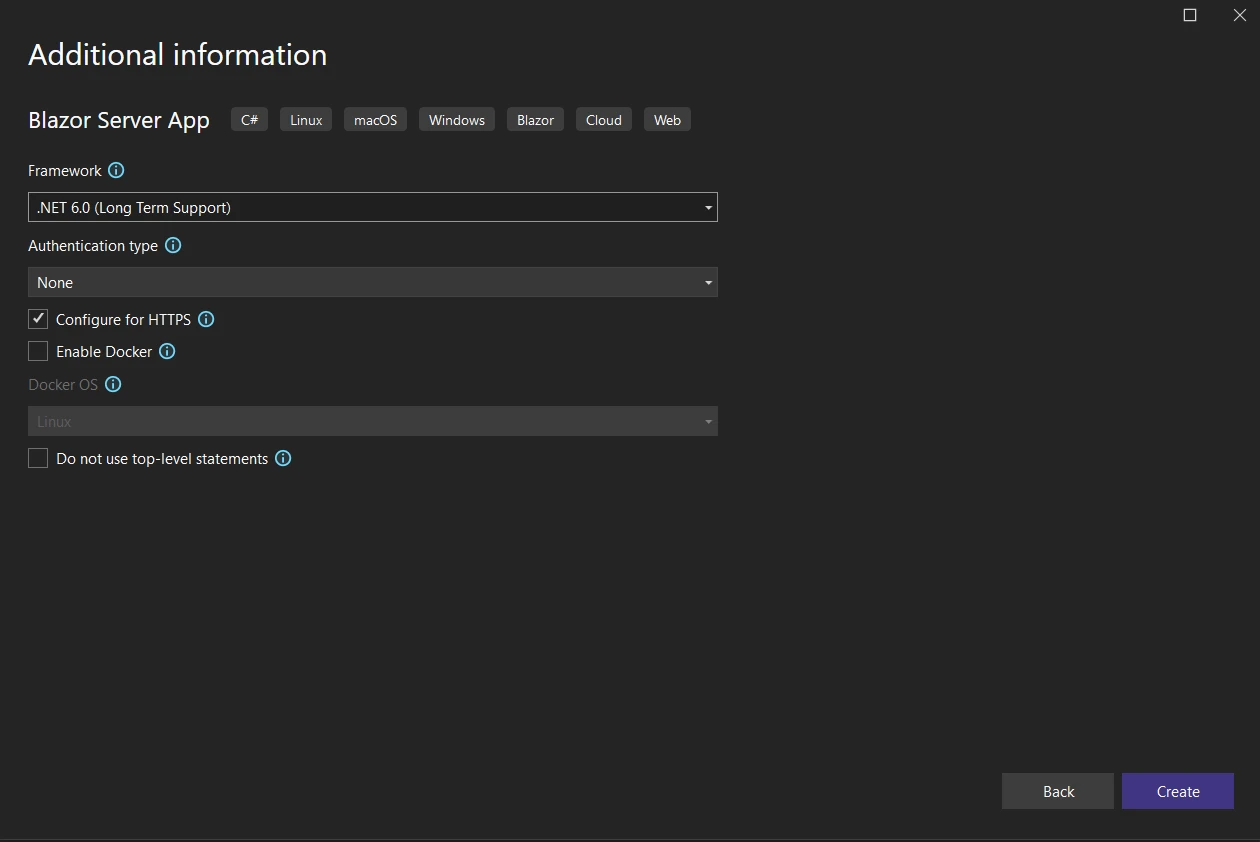This screenshot has height=842, width=1260.
Task: Click the Authentication type info icon
Action: click(173, 246)
